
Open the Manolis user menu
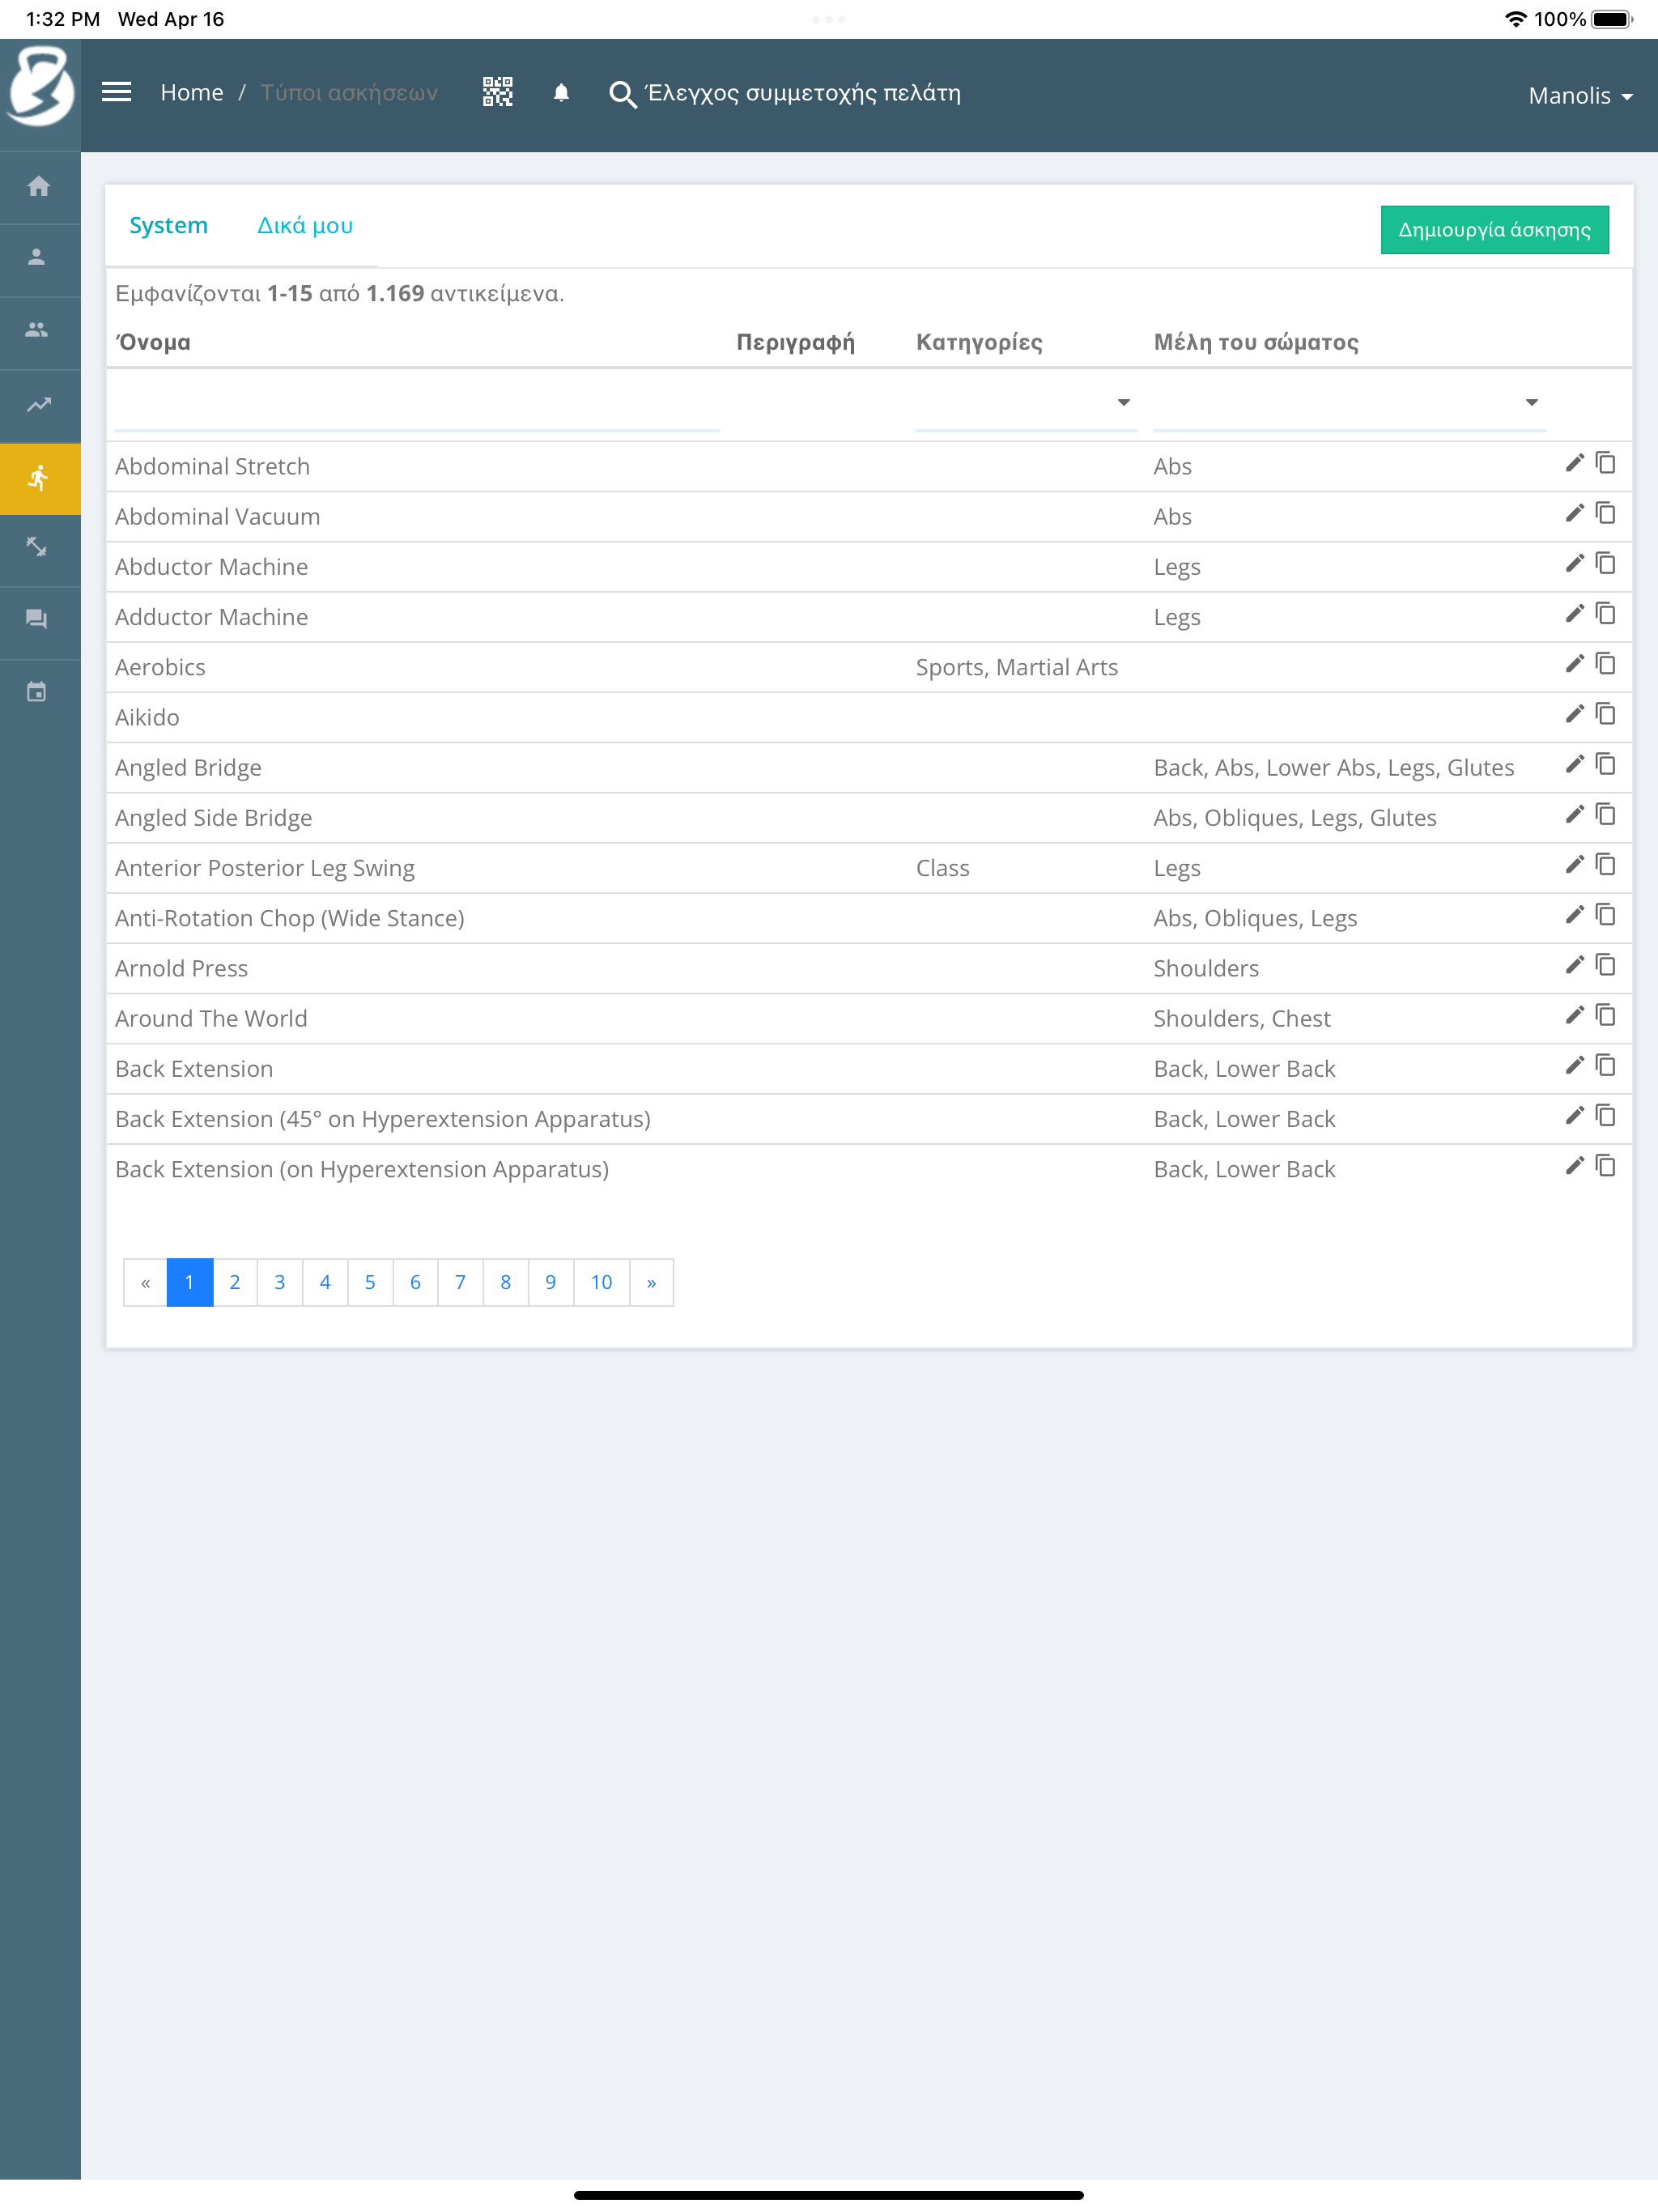[1580, 96]
